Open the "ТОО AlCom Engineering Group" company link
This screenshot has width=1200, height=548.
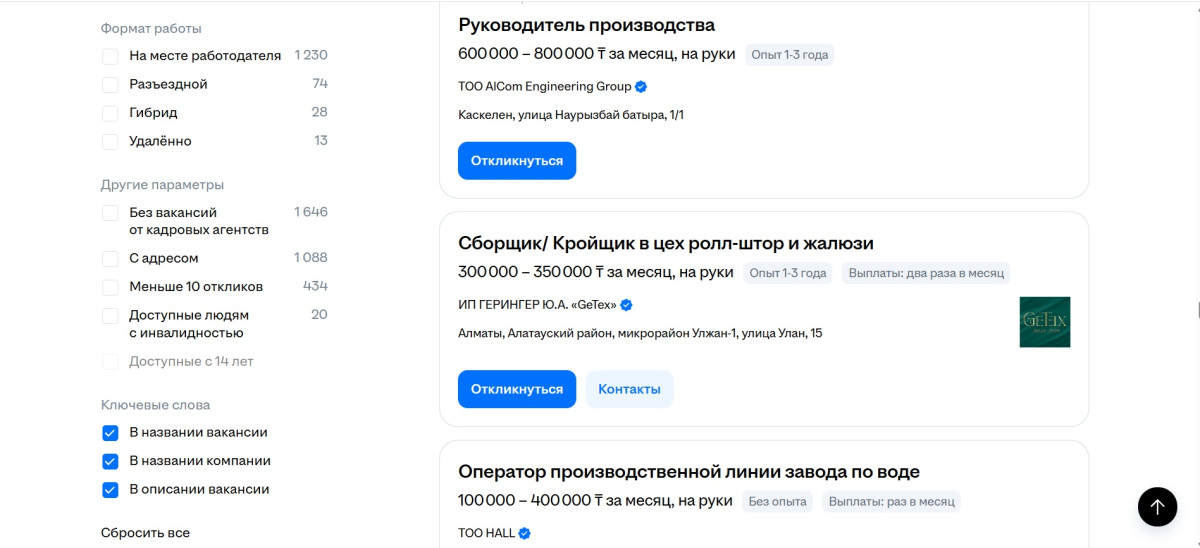[x=544, y=87]
